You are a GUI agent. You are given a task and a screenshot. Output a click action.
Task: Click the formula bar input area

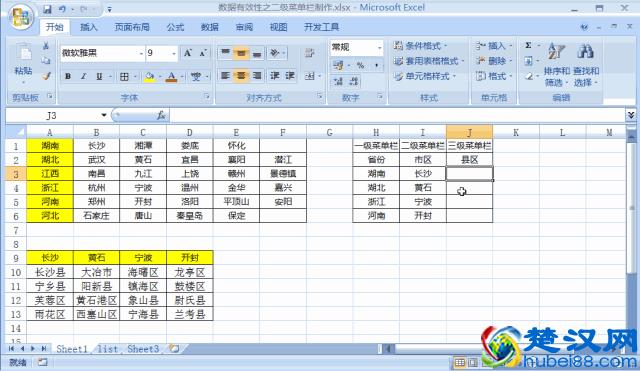[397, 116]
